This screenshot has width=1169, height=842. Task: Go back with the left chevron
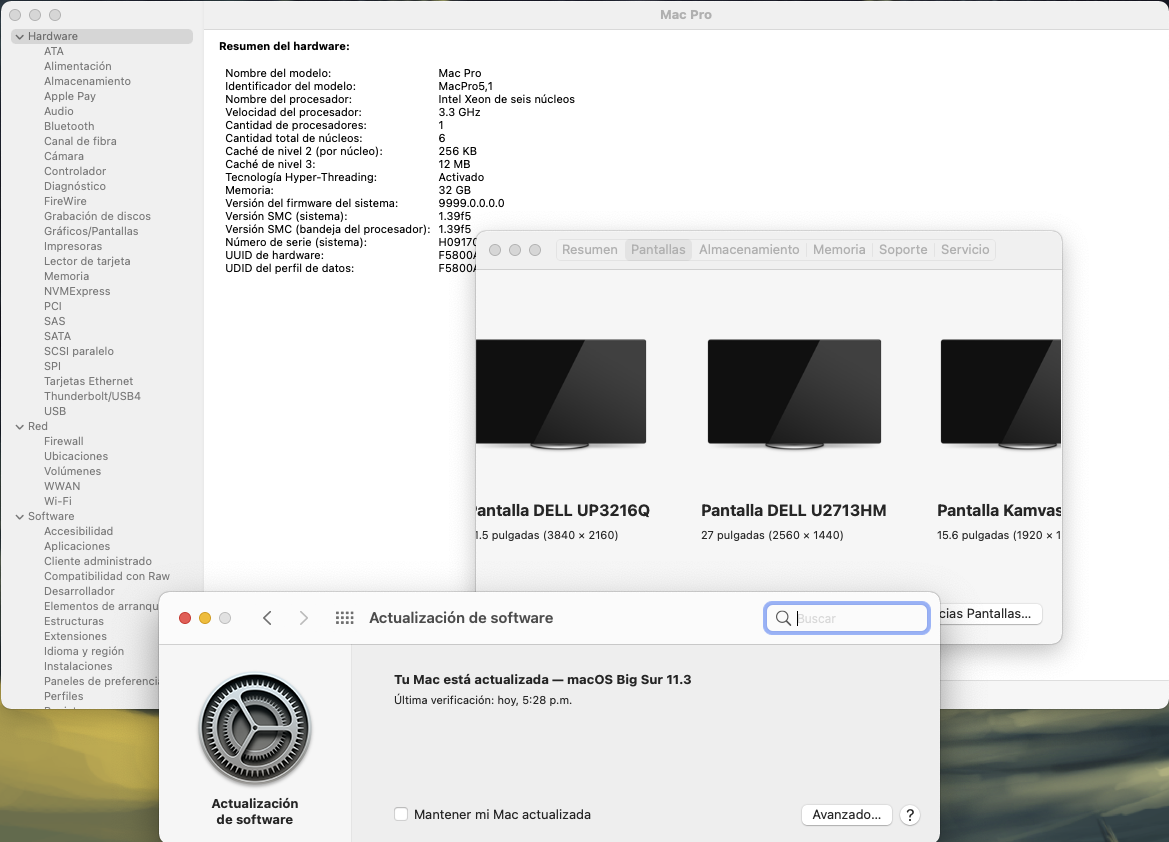click(x=267, y=618)
